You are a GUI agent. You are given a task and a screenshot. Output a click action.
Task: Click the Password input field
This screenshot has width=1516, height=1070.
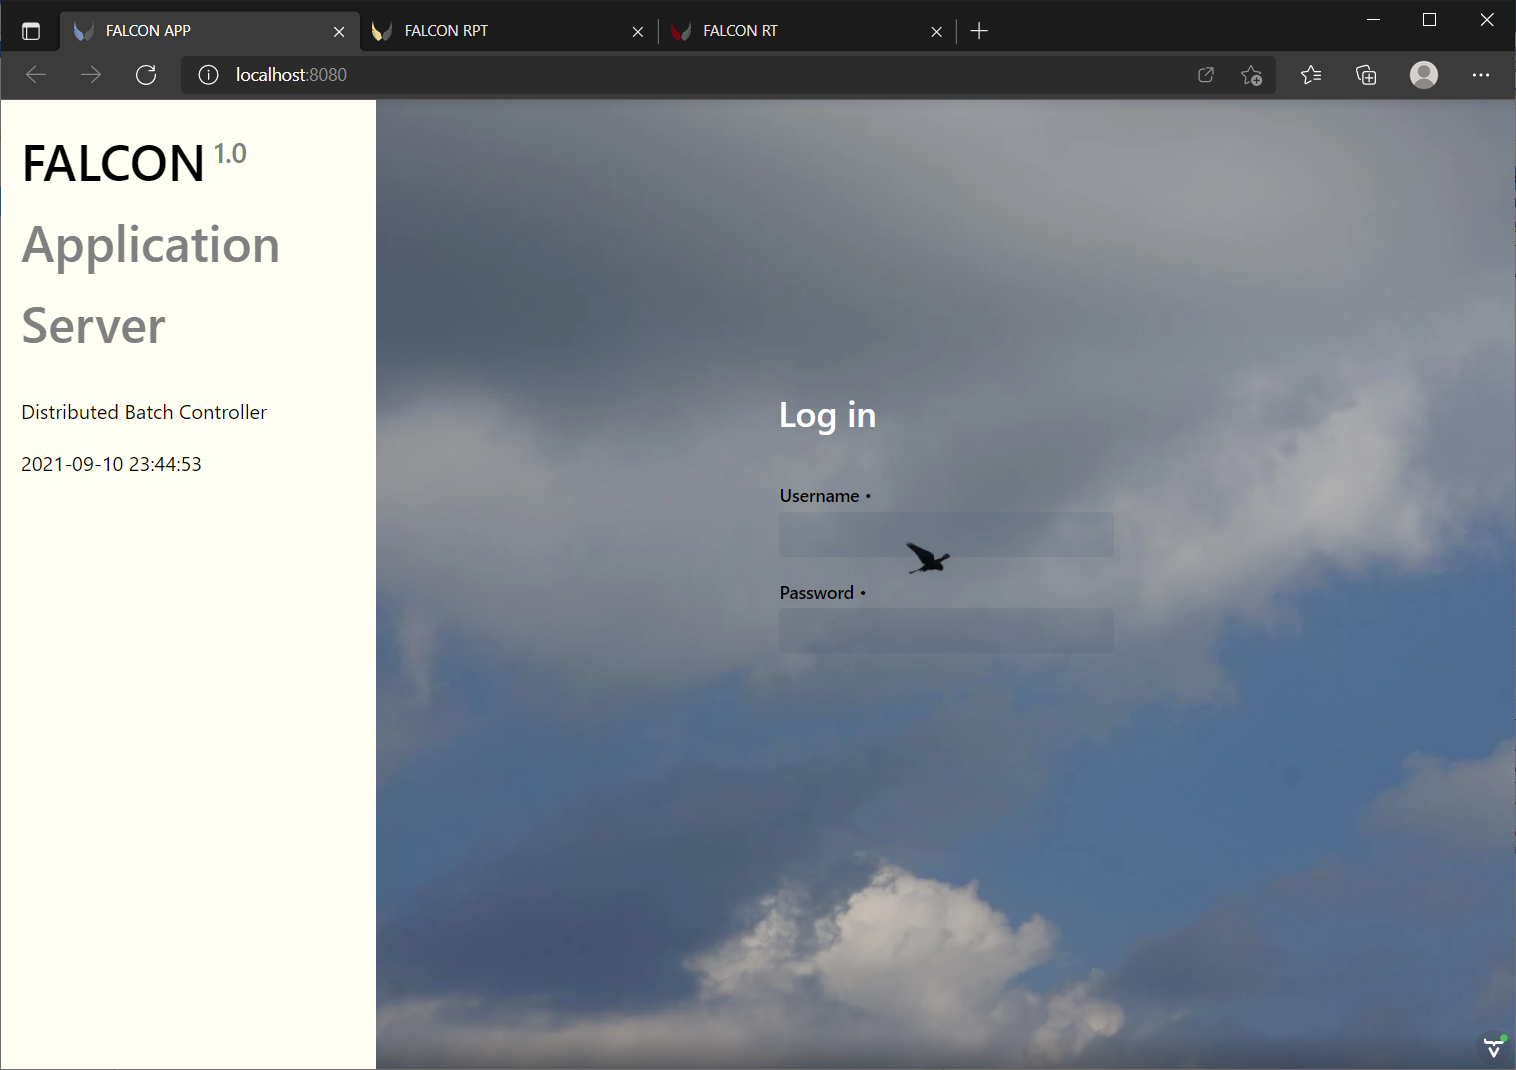point(946,631)
